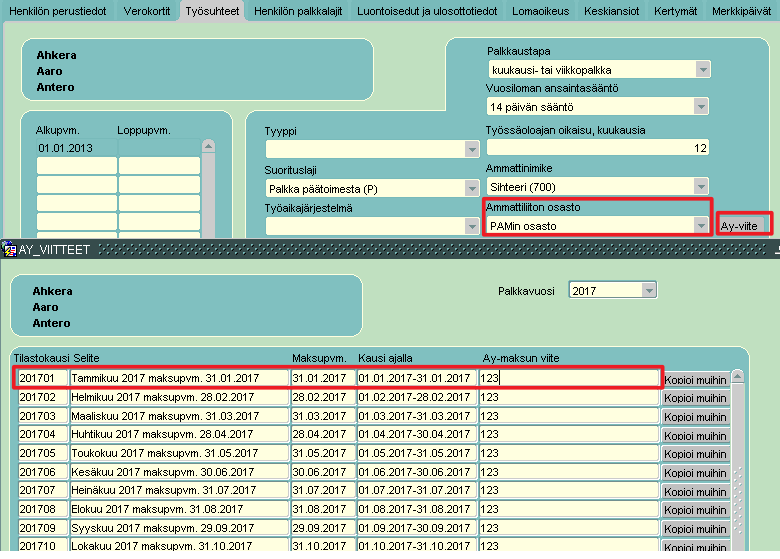Switch to the Verokortit tab
This screenshot has height=559, width=780.
147,11
